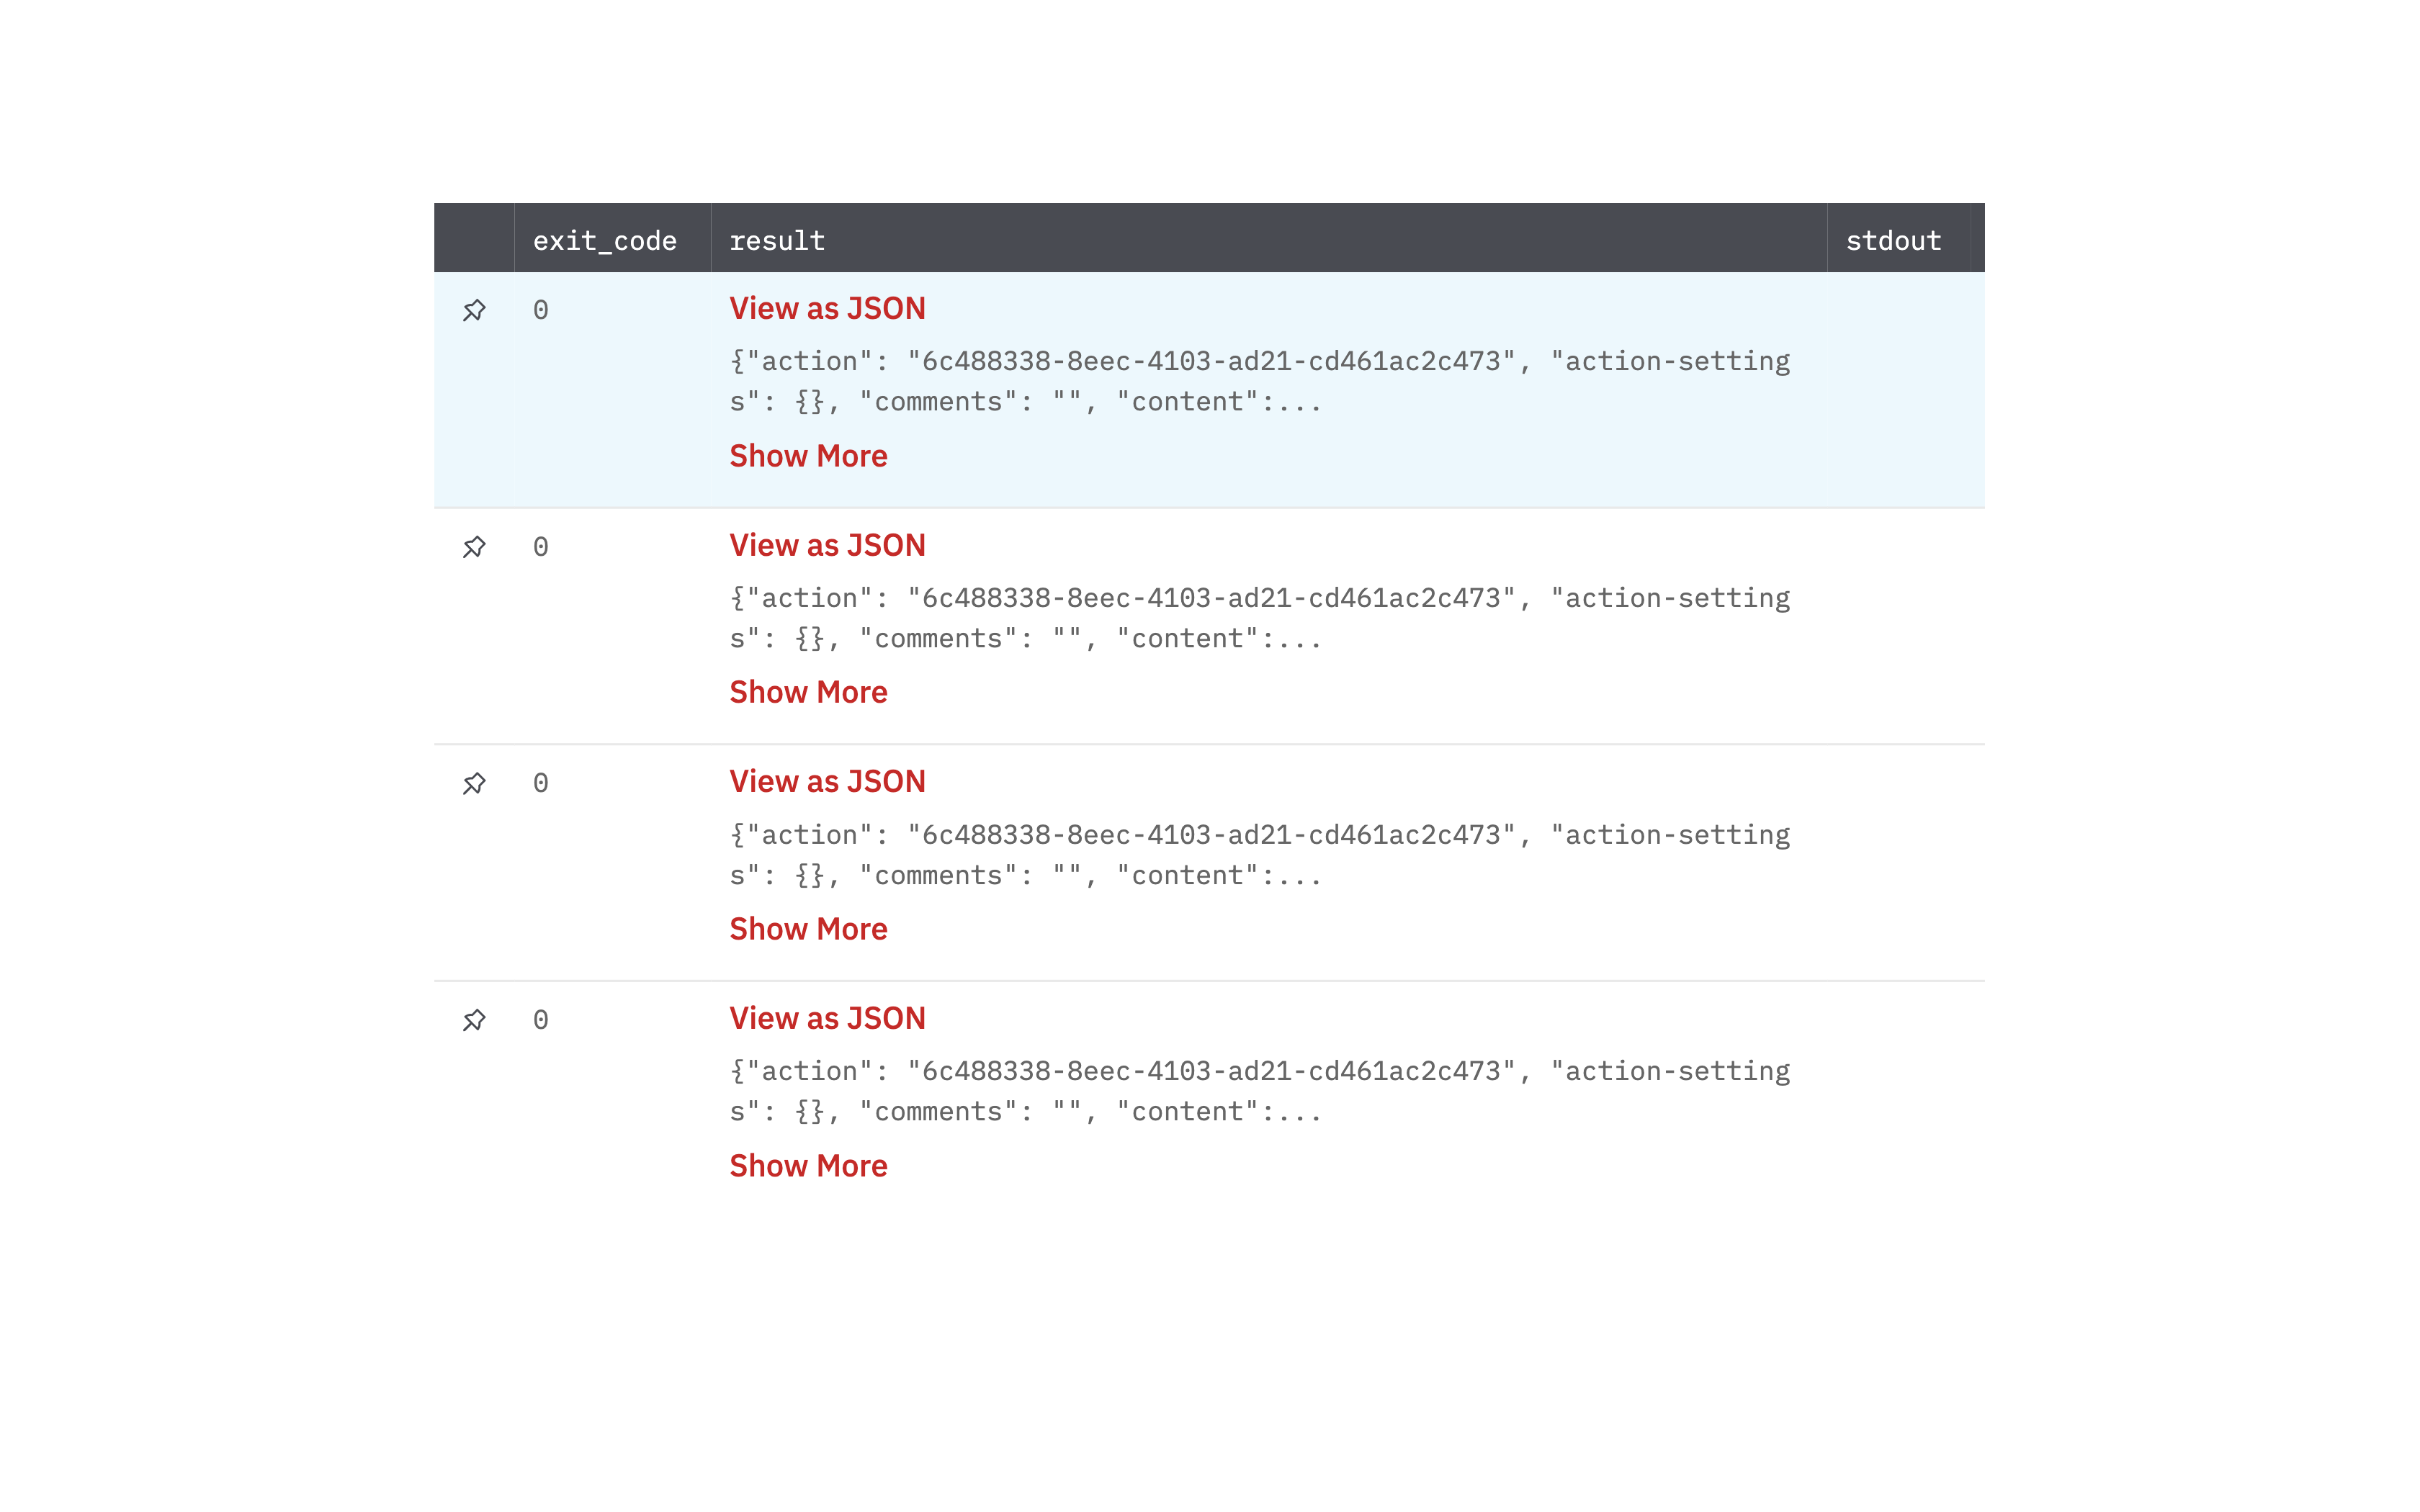The height and width of the screenshot is (1512, 2420).
Task: Click the exit_code column header
Action: (x=604, y=241)
